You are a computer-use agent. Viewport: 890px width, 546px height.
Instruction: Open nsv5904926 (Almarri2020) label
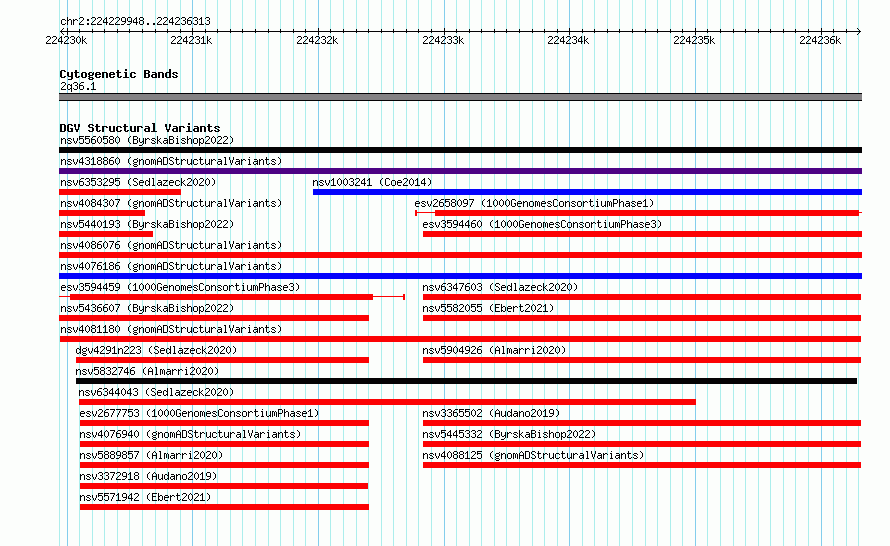coord(494,350)
